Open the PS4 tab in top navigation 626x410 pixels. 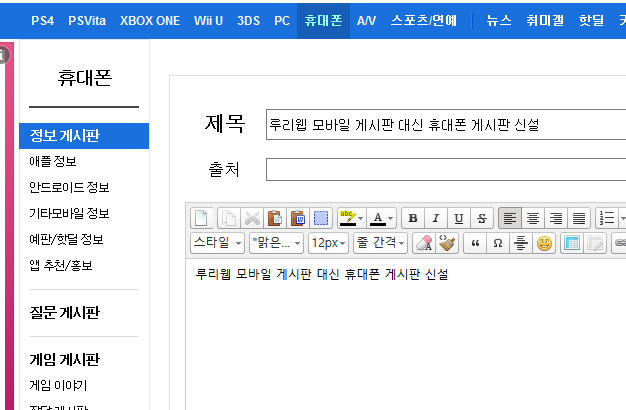click(43, 21)
